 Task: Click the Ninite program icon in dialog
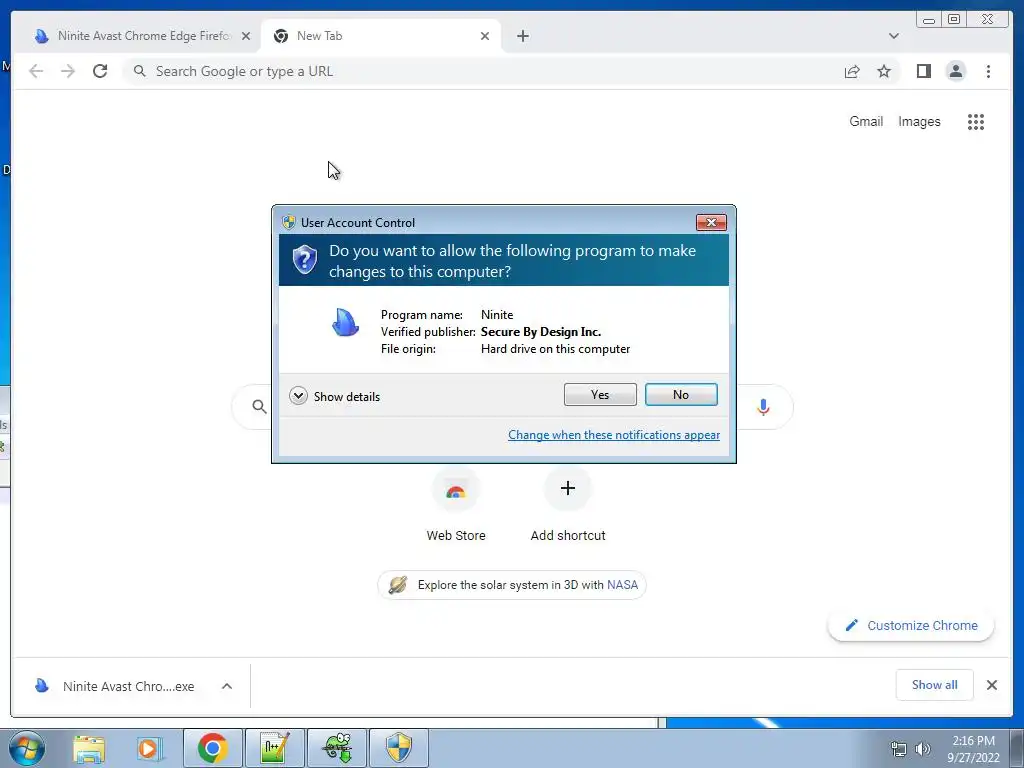[x=345, y=322]
